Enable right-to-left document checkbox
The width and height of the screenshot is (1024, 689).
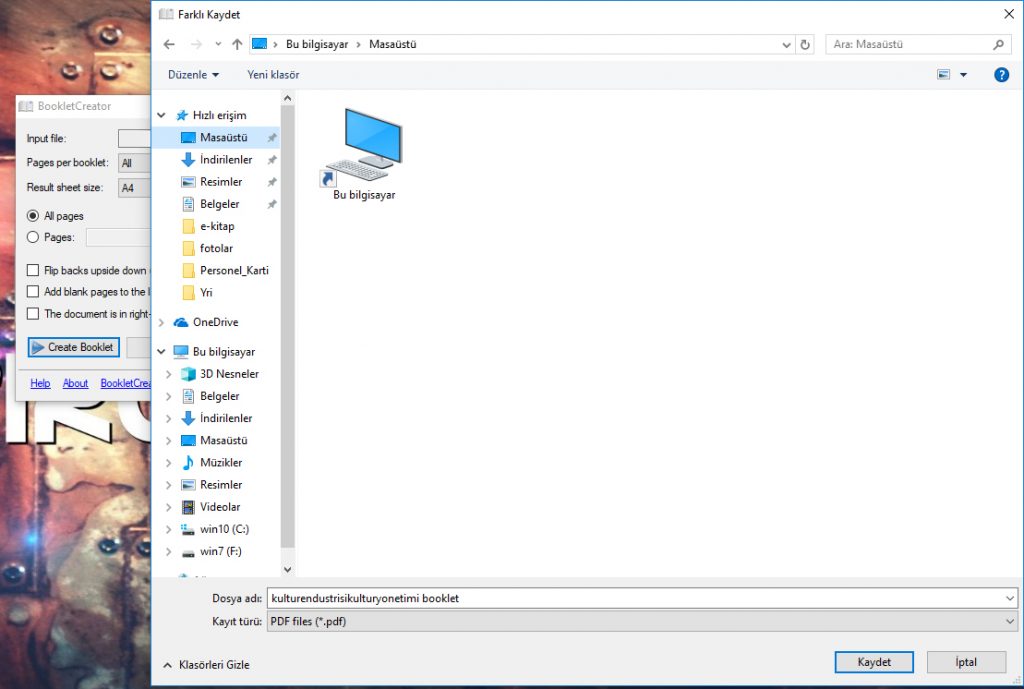point(33,313)
